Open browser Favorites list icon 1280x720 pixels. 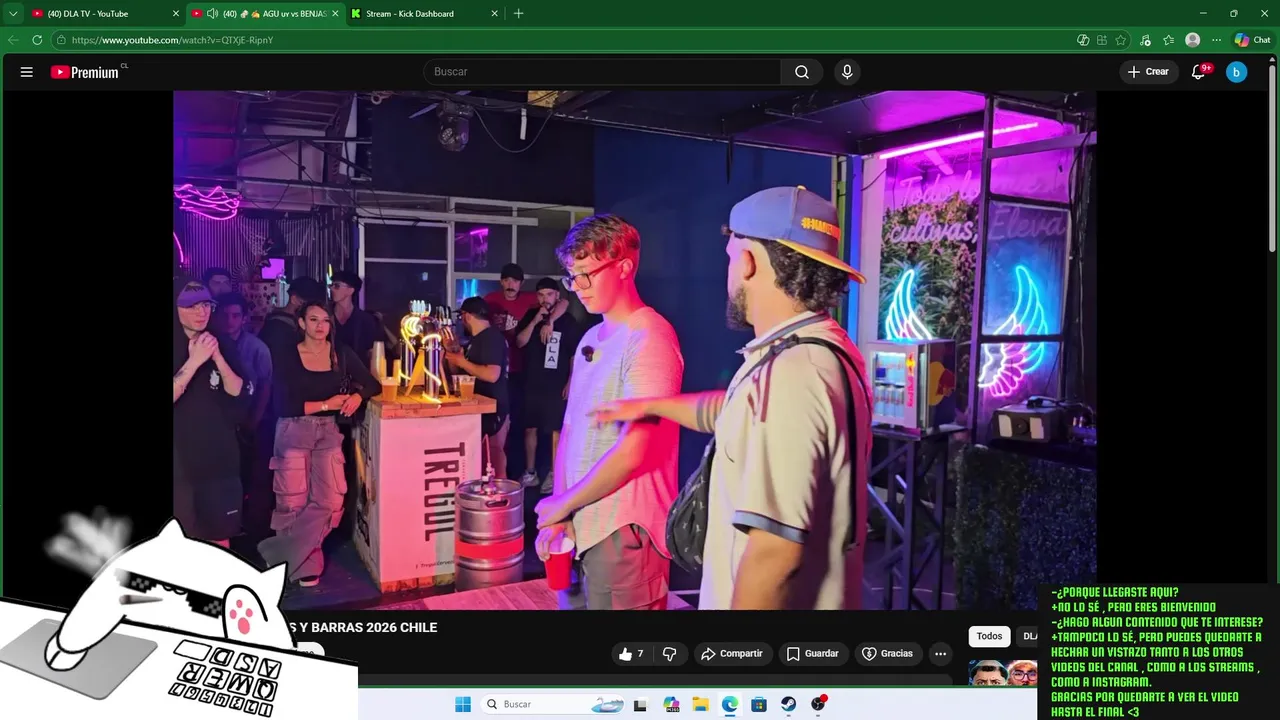pyautogui.click(x=1169, y=40)
